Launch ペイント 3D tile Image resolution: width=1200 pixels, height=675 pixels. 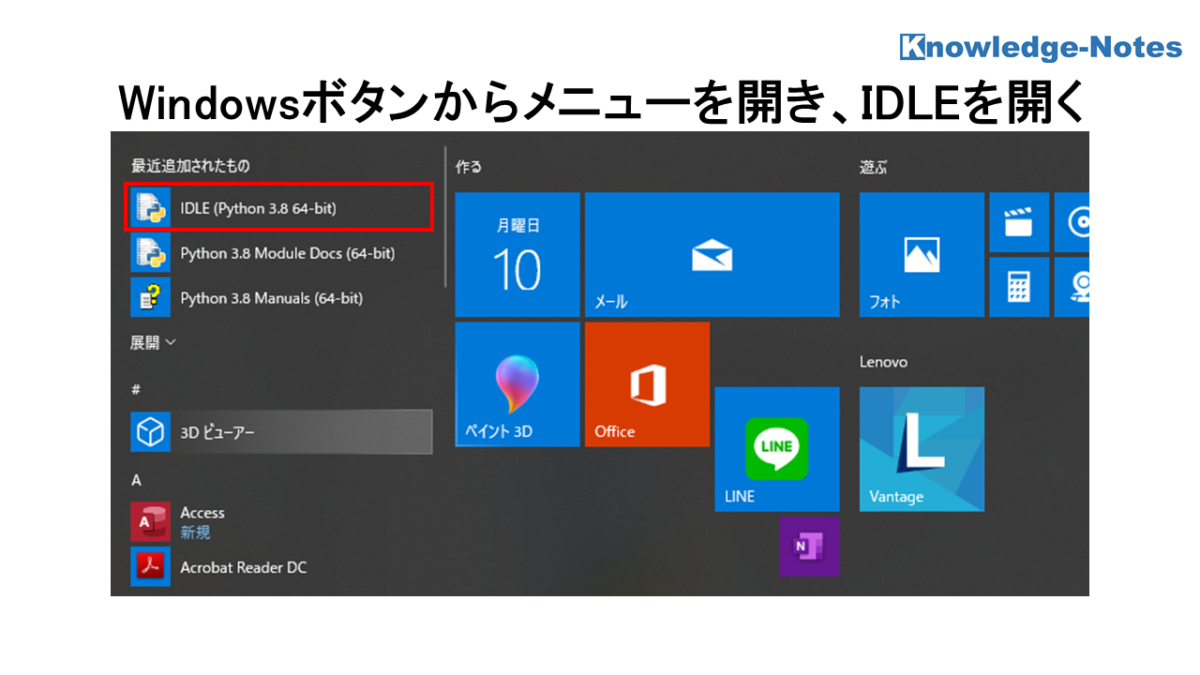coord(517,384)
